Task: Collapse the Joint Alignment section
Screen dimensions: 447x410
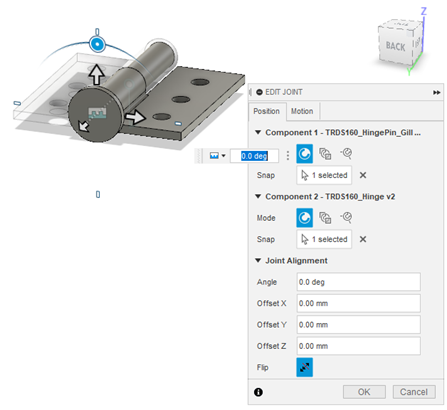Action: pos(258,260)
